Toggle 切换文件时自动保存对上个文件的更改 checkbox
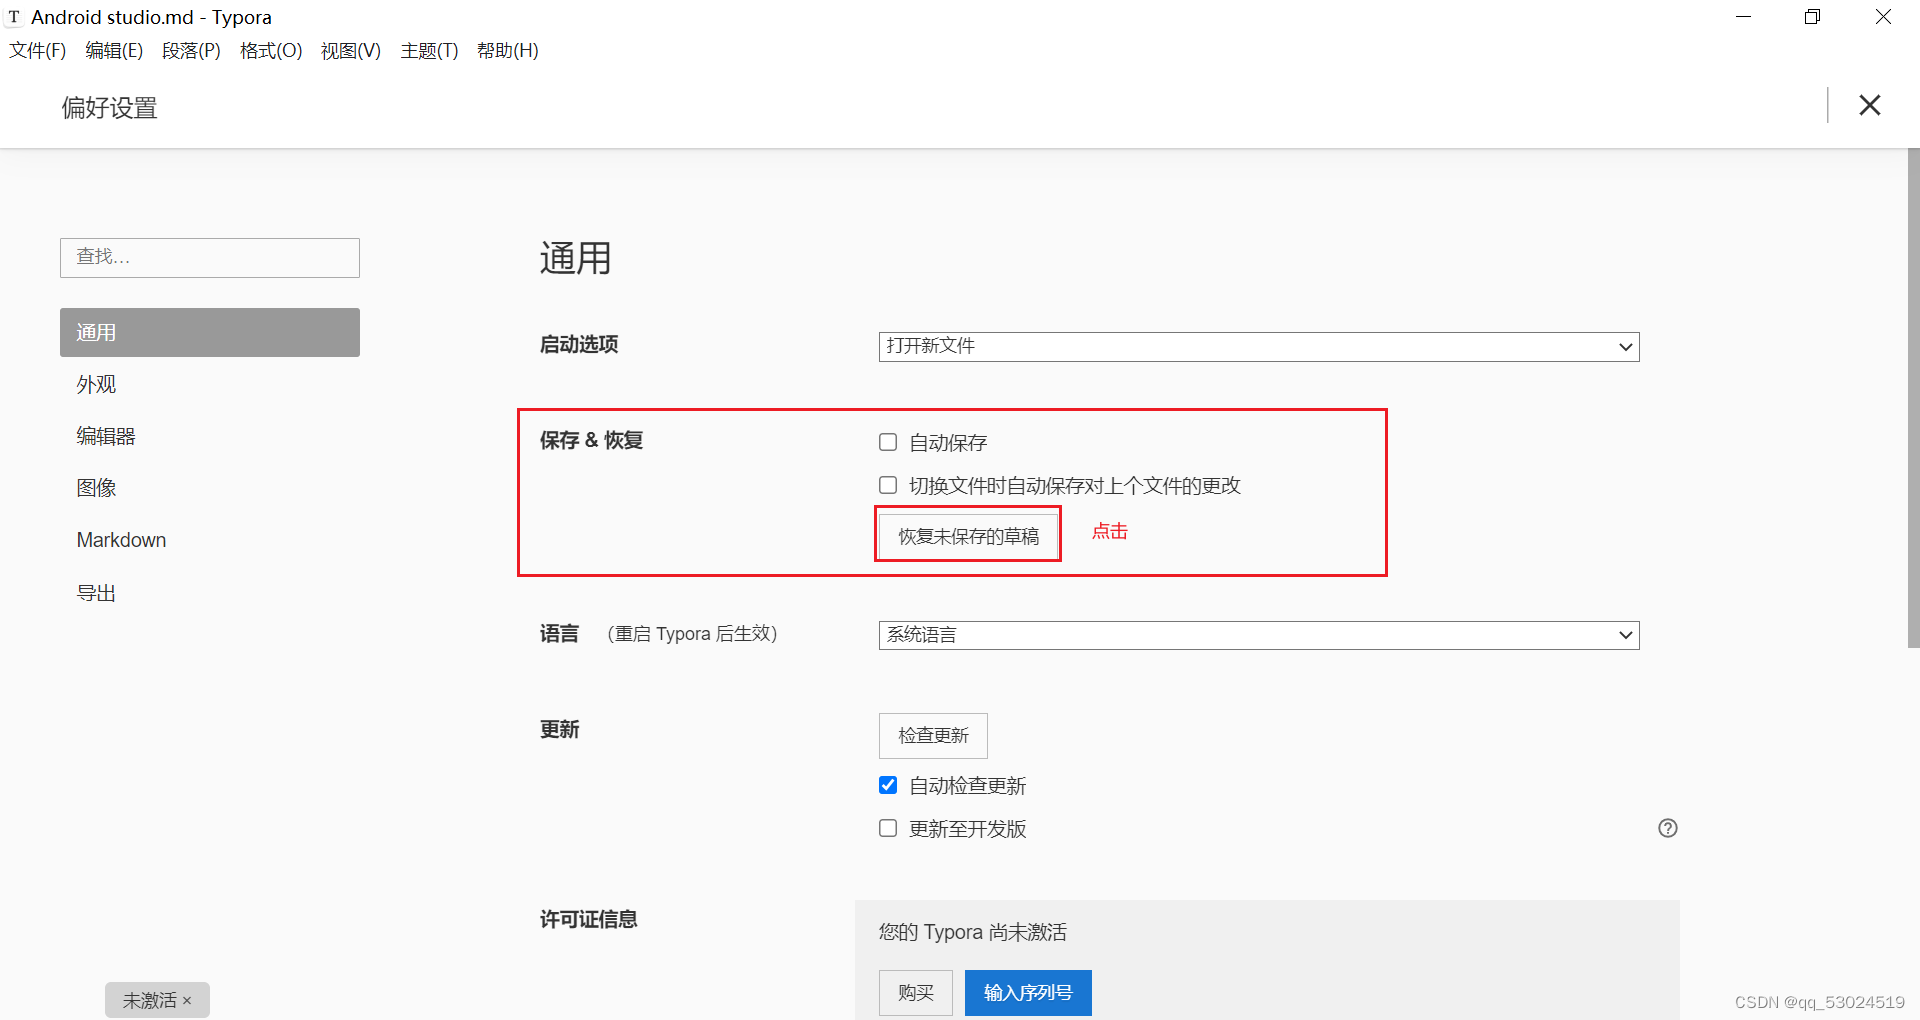This screenshot has width=1920, height=1020. pos(888,485)
